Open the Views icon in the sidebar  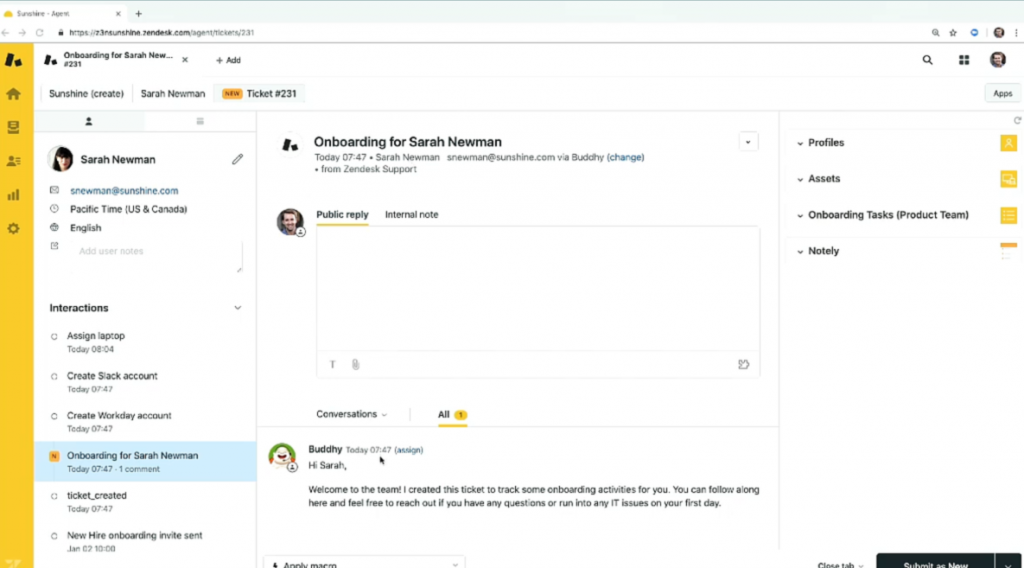pos(13,127)
